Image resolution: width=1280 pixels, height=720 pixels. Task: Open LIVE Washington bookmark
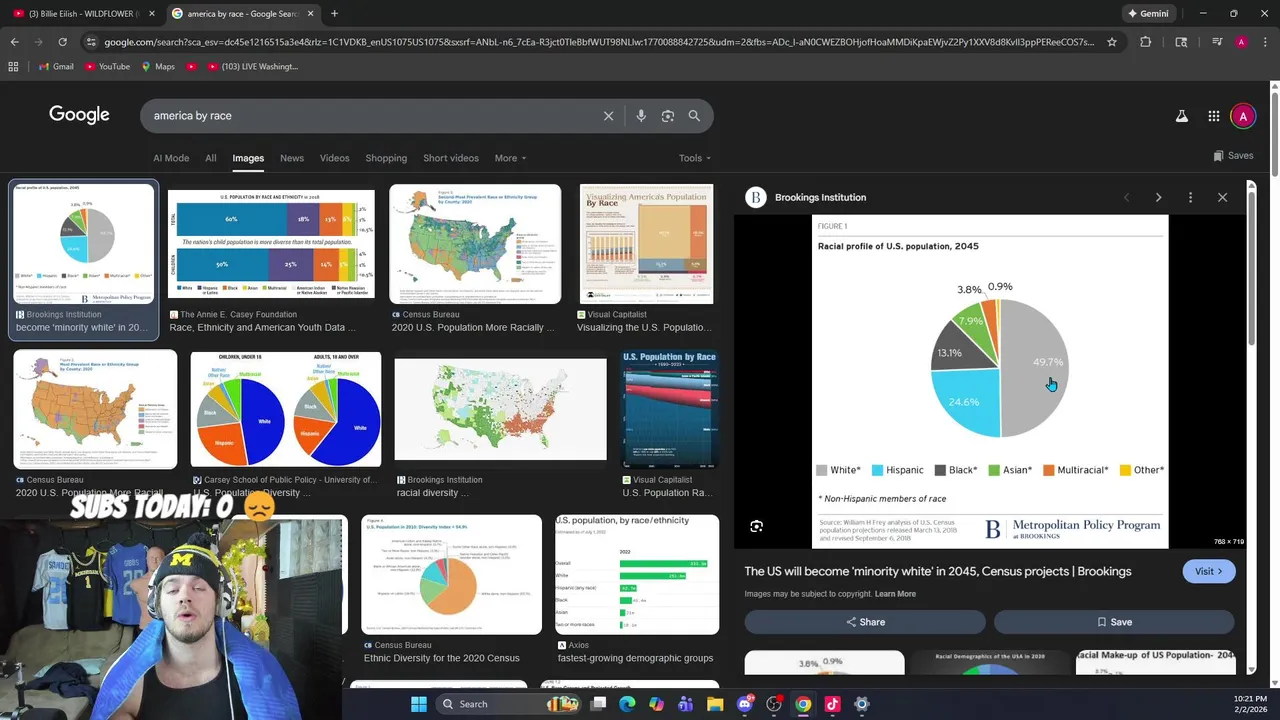click(x=253, y=66)
